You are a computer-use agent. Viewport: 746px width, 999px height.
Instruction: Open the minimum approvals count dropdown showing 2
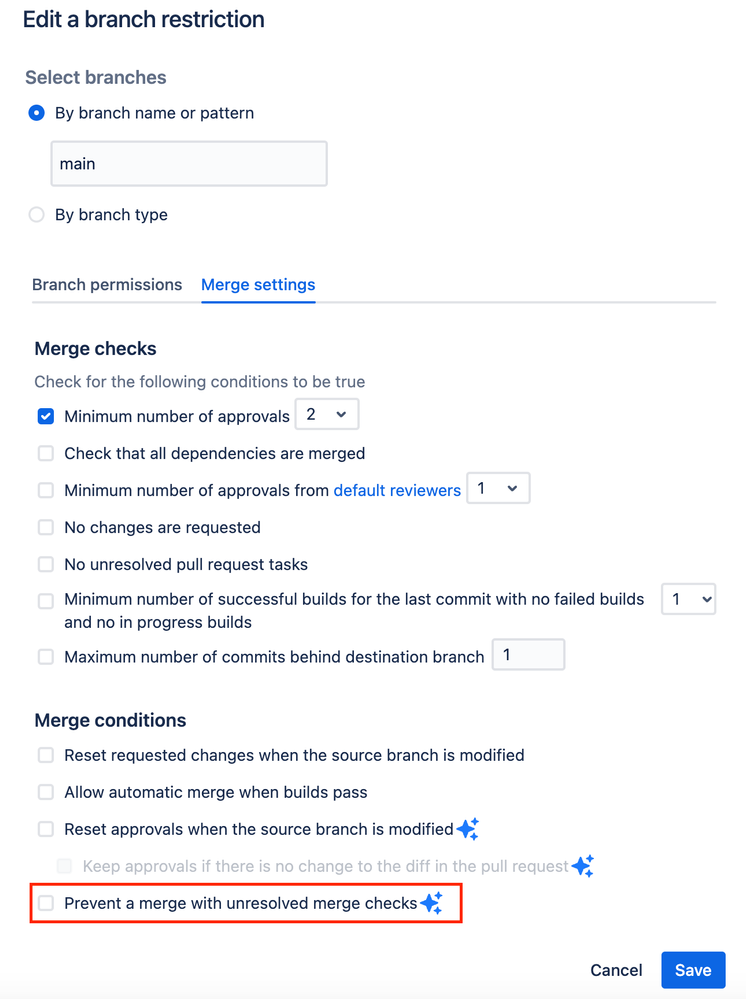click(x=326, y=413)
